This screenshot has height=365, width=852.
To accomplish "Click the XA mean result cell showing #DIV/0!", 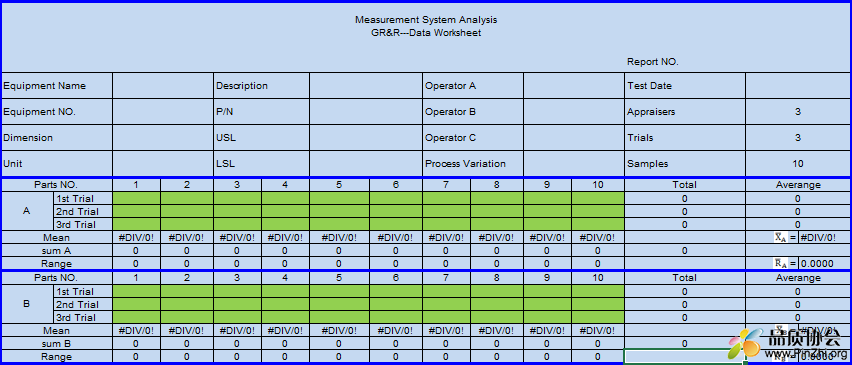I will pyautogui.click(x=824, y=237).
